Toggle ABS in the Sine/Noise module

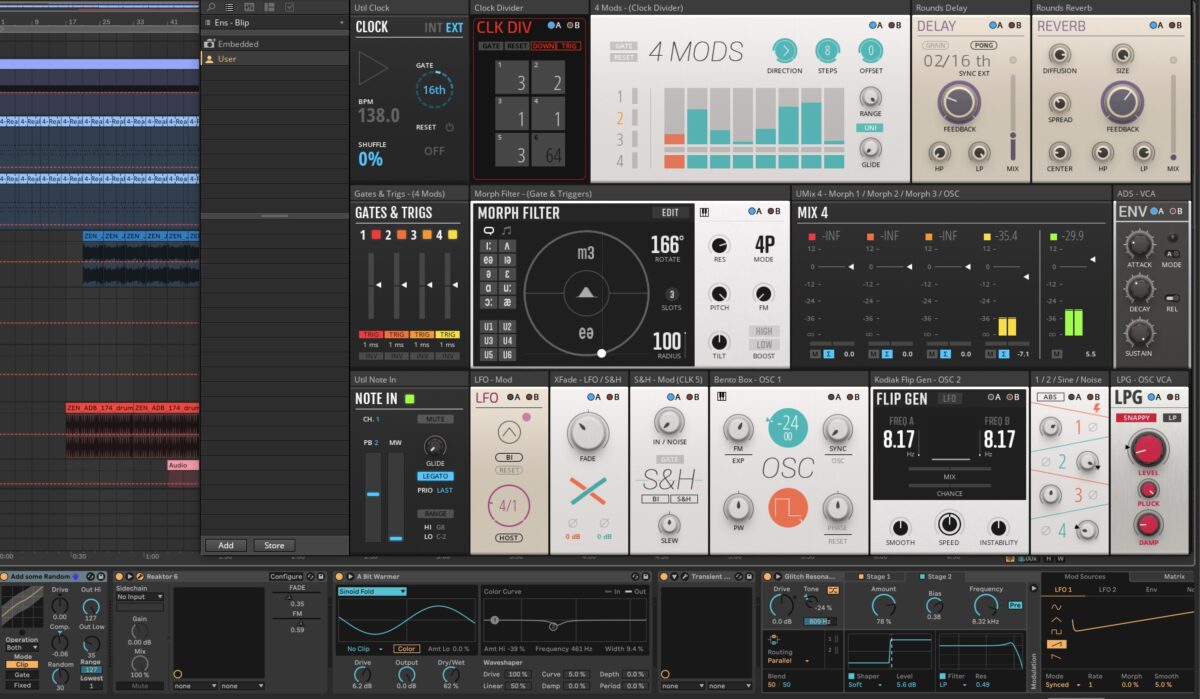coord(1049,396)
